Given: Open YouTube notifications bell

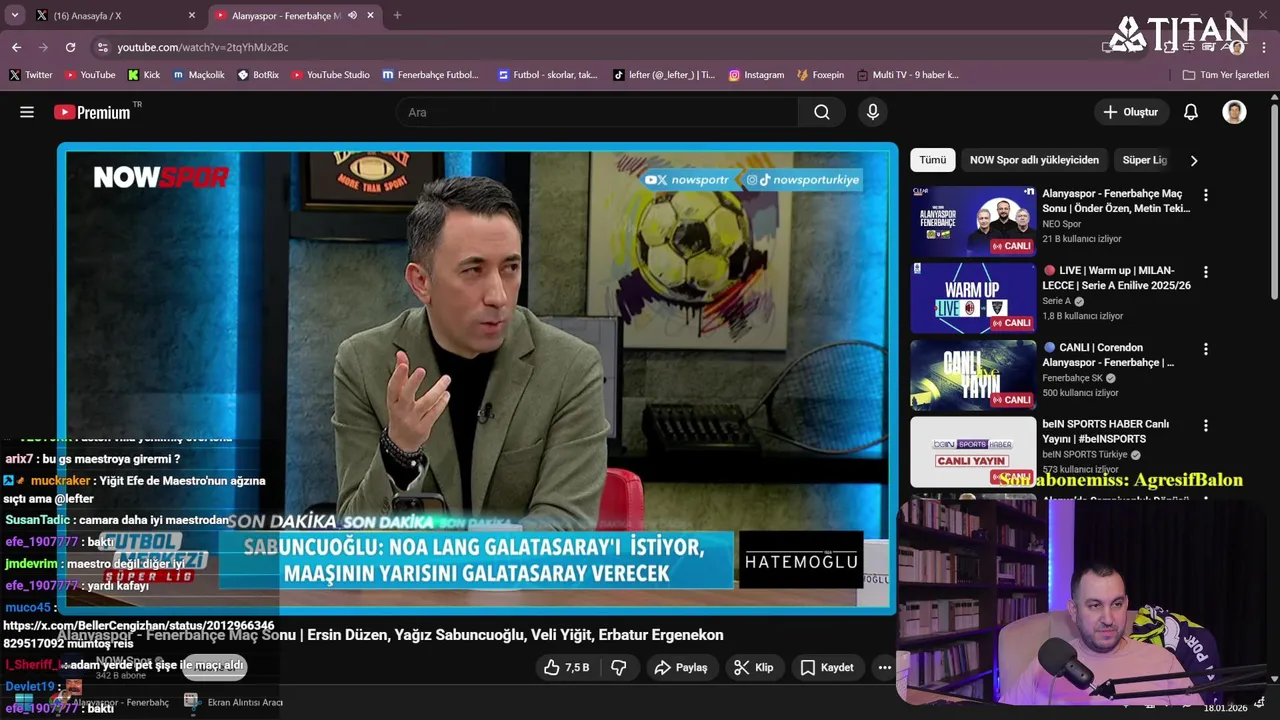Looking at the screenshot, I should [x=1191, y=112].
